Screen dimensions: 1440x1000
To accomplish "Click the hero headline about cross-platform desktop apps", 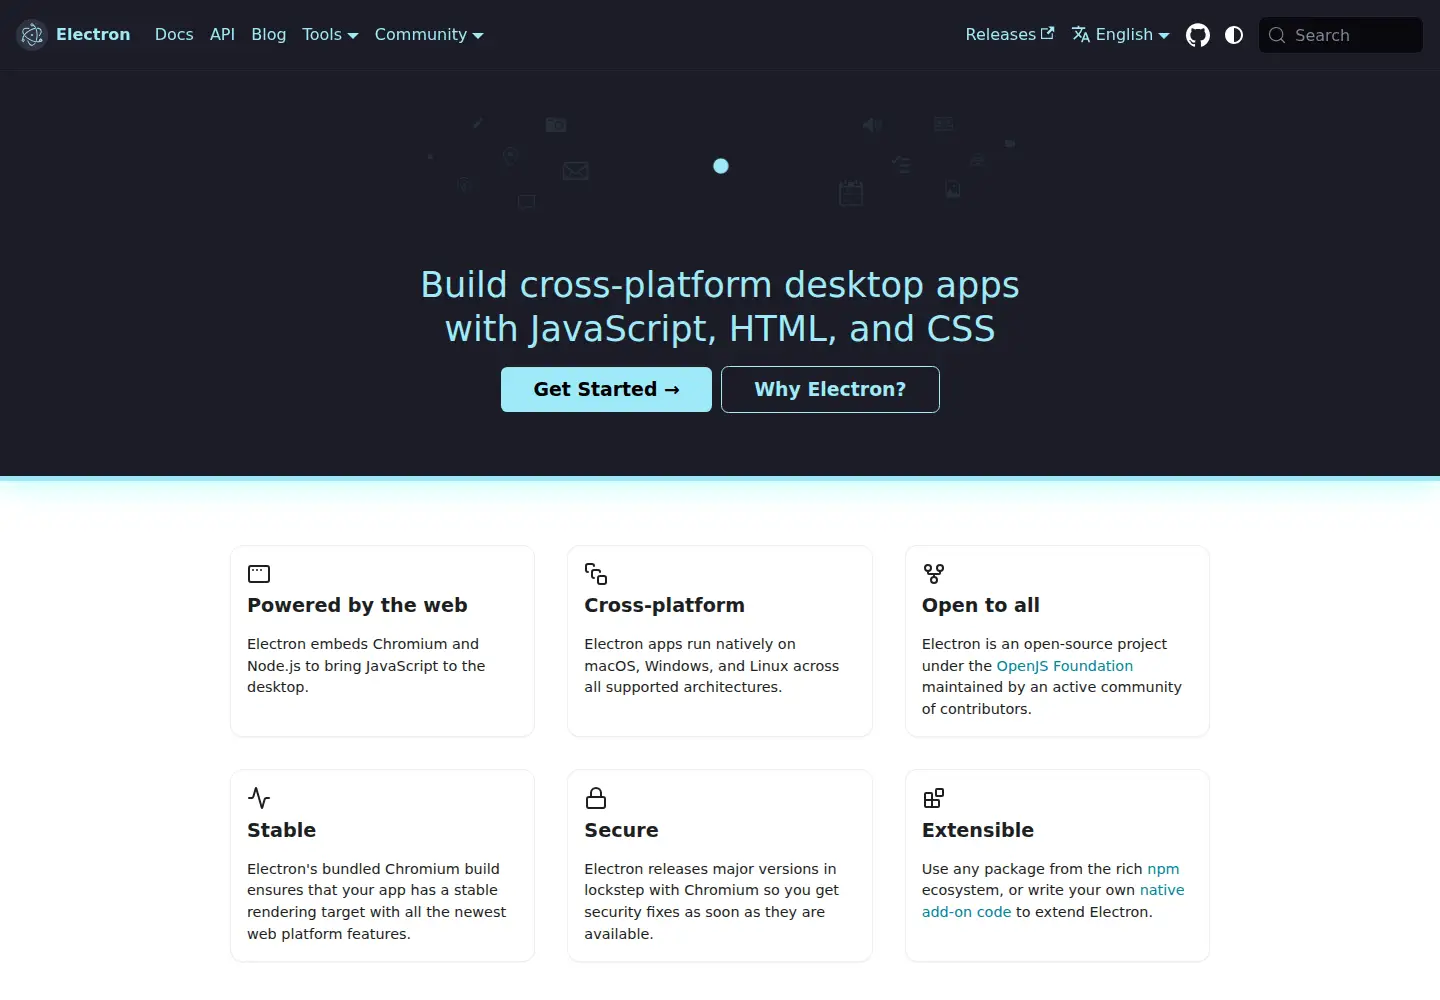I will [x=720, y=307].
